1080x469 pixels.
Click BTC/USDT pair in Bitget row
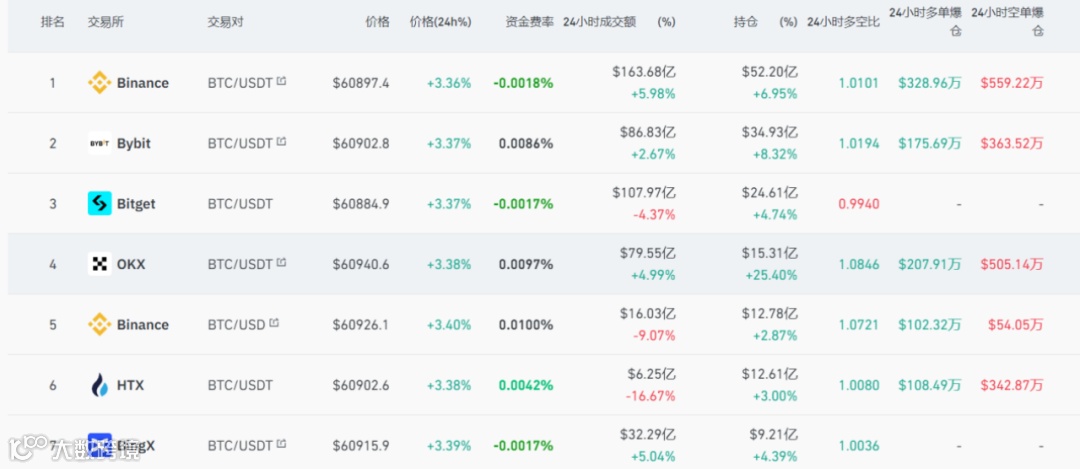click(240, 204)
